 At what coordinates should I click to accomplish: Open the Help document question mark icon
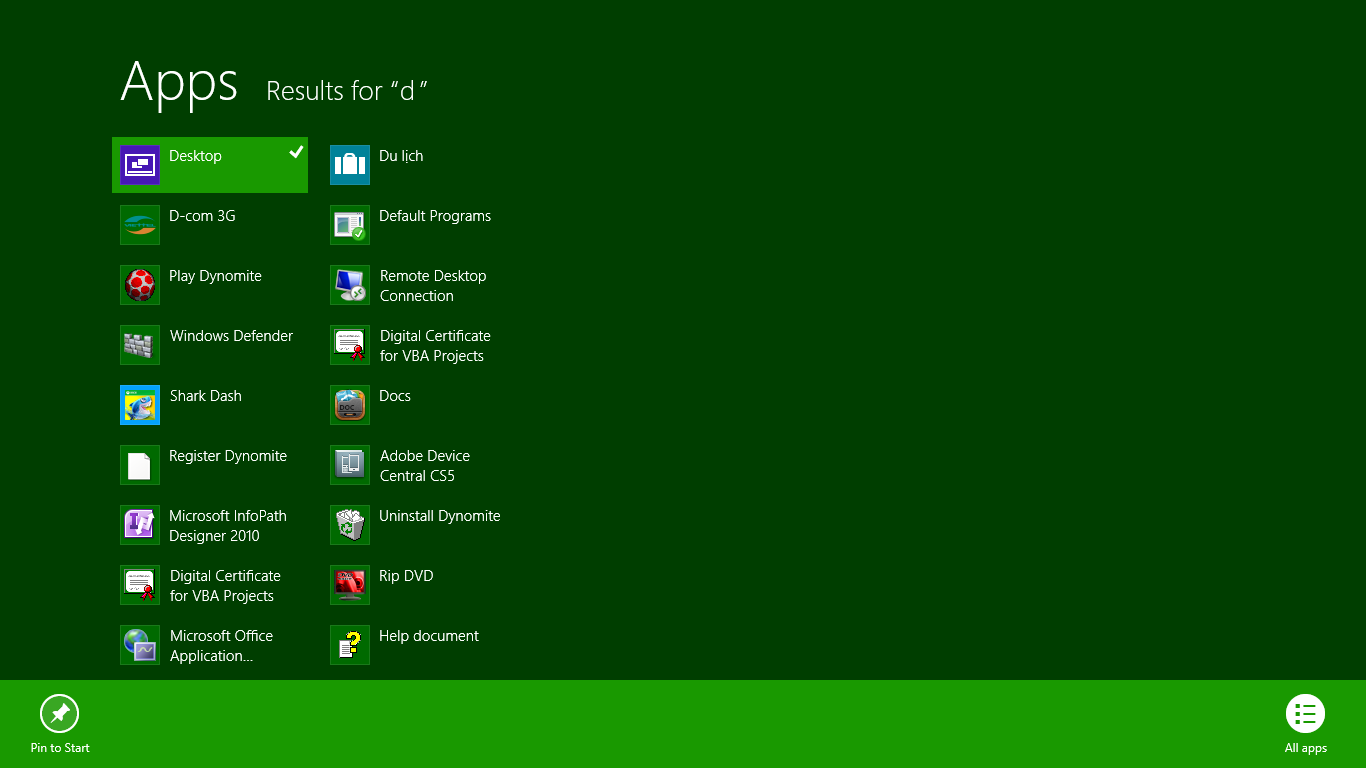coord(350,645)
